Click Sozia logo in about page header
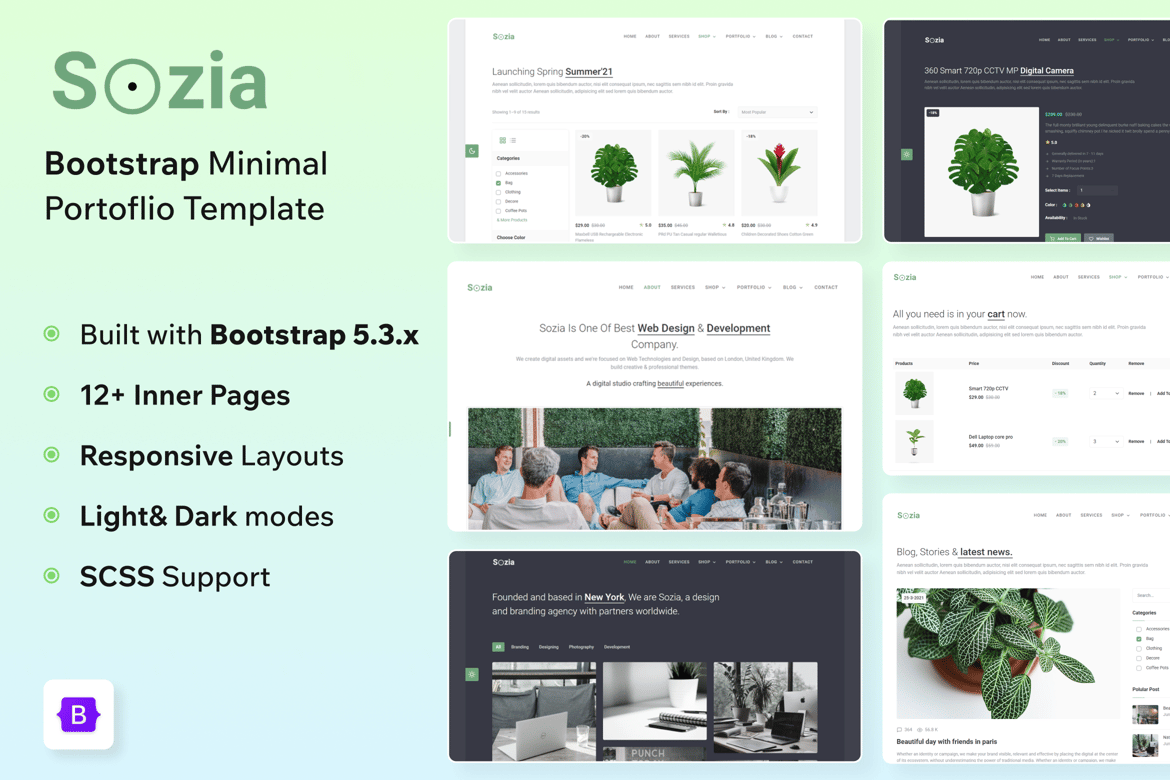The height and width of the screenshot is (780, 1170). pyautogui.click(x=480, y=287)
